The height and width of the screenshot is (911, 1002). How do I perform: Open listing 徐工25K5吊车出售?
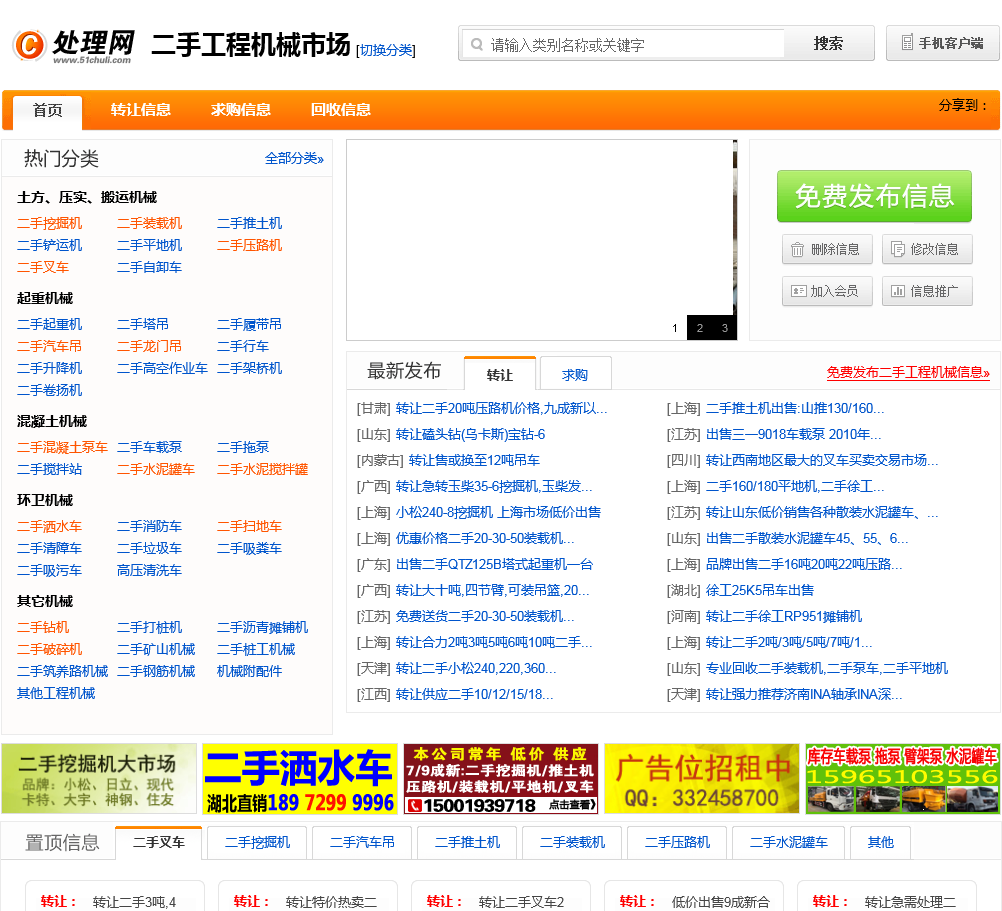(x=760, y=590)
